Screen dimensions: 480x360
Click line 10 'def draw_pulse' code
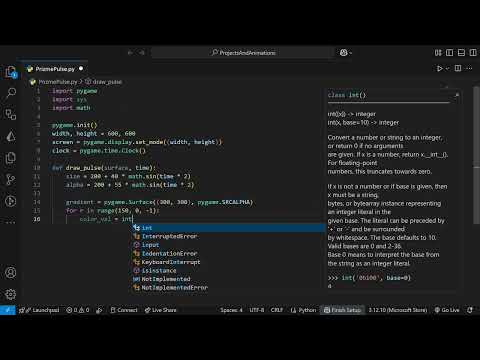pyautogui.click(x=104, y=168)
